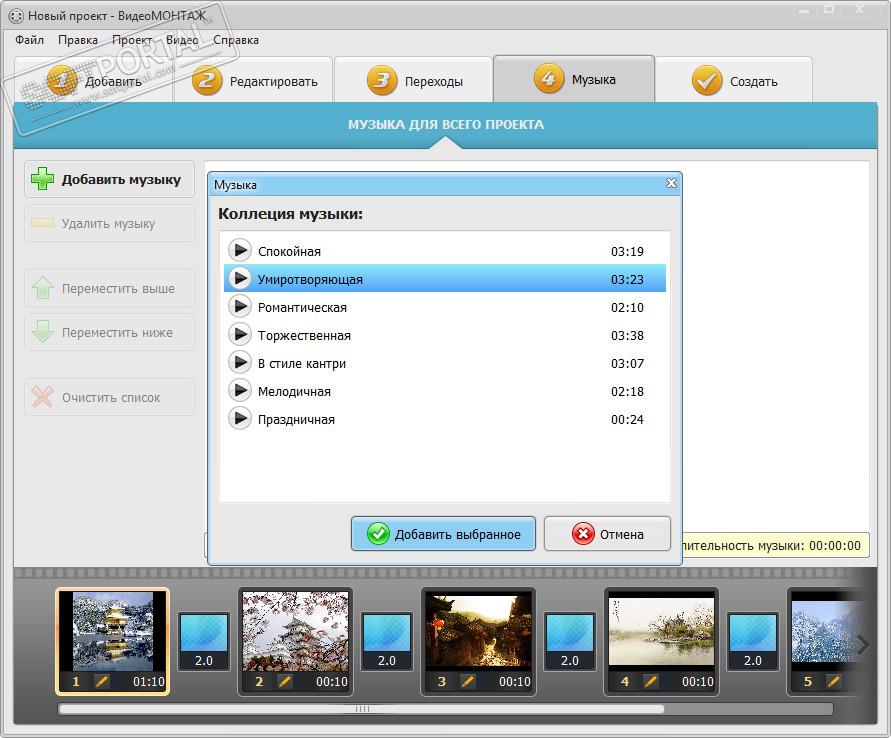Click the 03:23 duration of Умиротворяющая
The height and width of the screenshot is (738, 891).
tap(627, 280)
